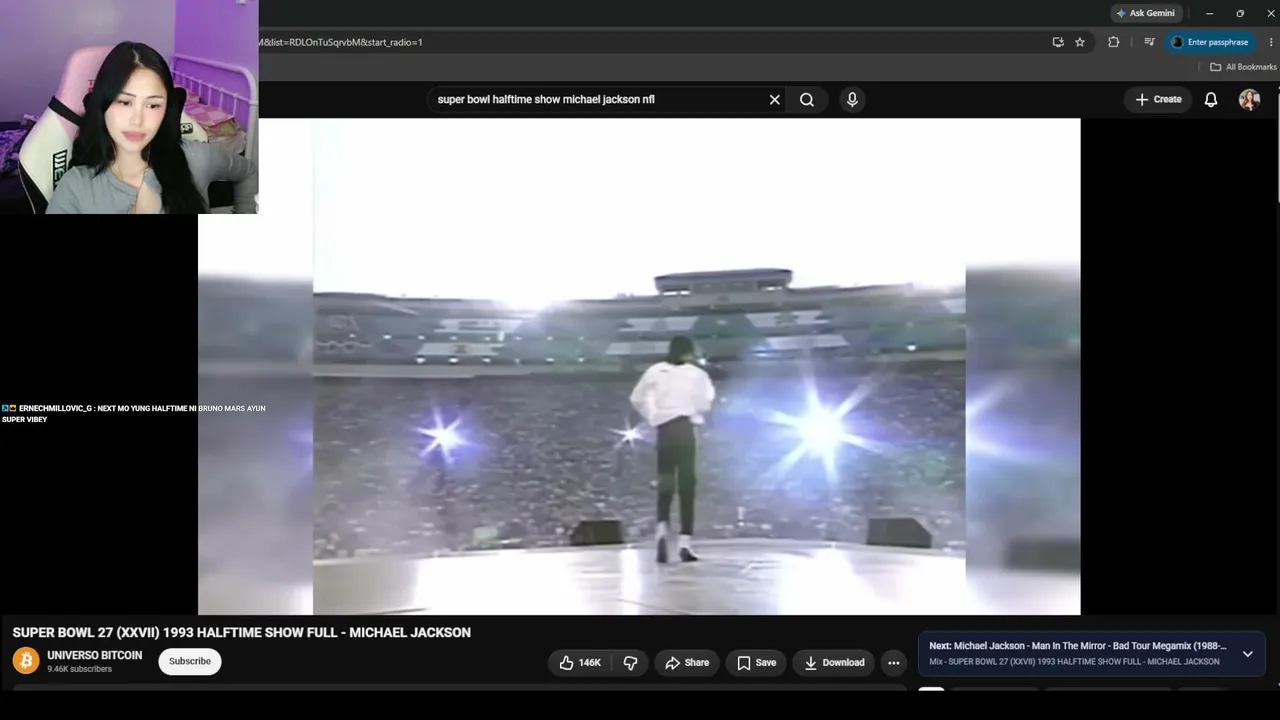Click the webcam overlay of the streamer
1280x720 pixels.
click(x=129, y=107)
